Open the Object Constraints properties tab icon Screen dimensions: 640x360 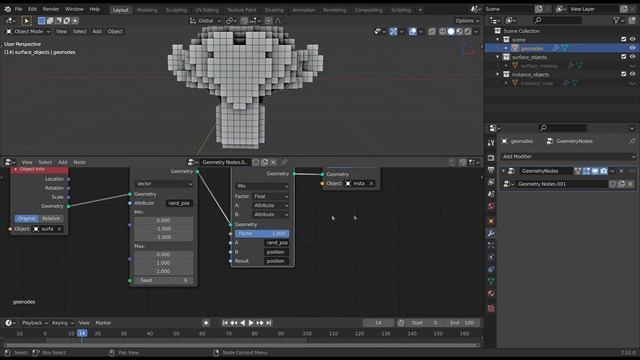(491, 269)
